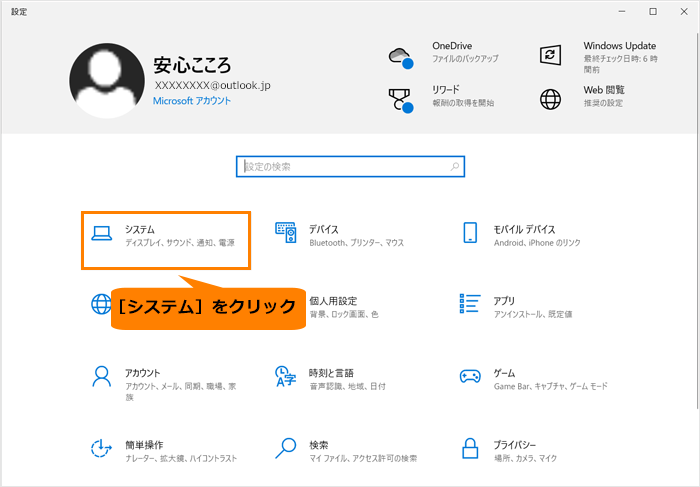
Task: Open the プライバシー padlock icon
Action: pyautogui.click(x=470, y=448)
